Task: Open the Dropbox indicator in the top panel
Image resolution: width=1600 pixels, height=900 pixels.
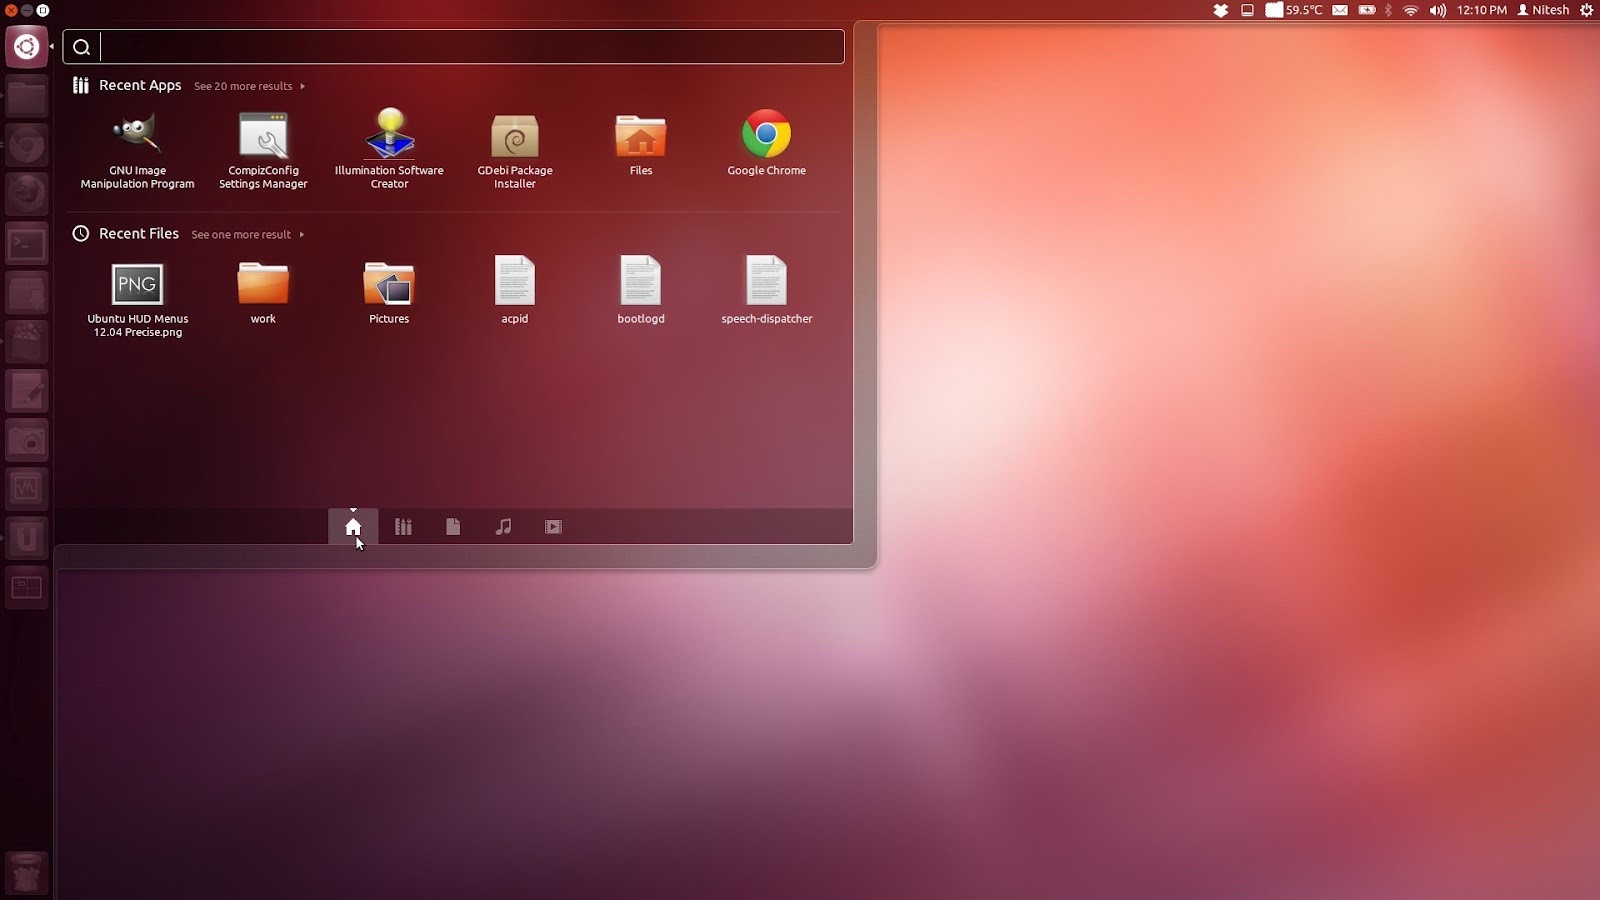Action: (1220, 10)
